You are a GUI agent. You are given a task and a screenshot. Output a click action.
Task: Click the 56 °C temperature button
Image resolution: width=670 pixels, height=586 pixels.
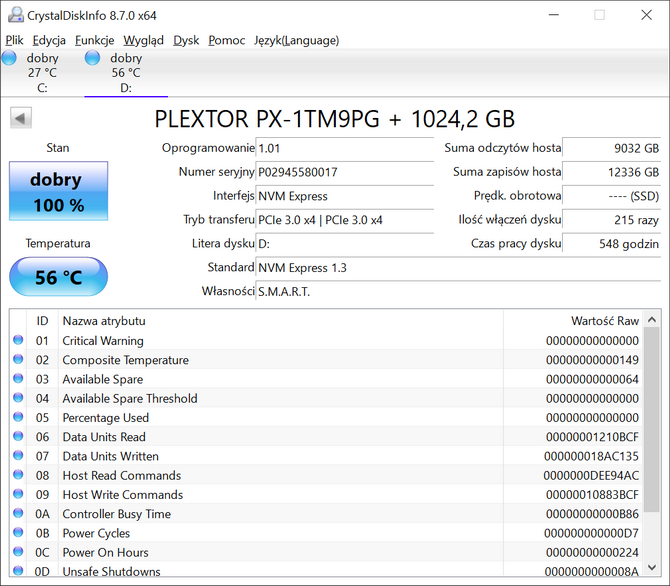point(59,277)
